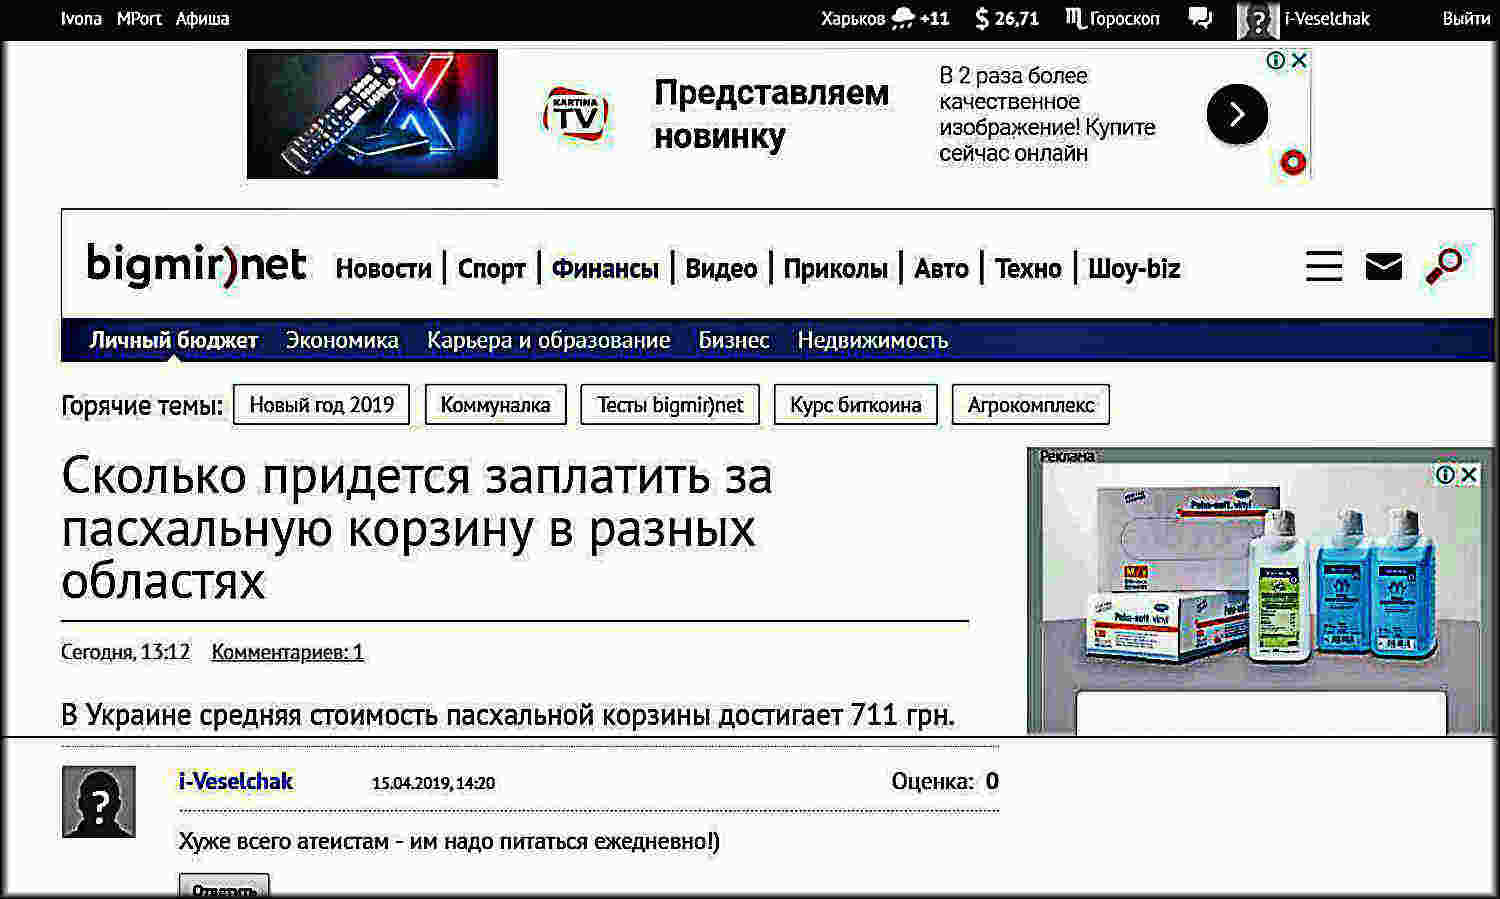Viewport: 1500px width, 899px height.
Task: Click the Новый год 2019 topic tag
Action: click(321, 405)
